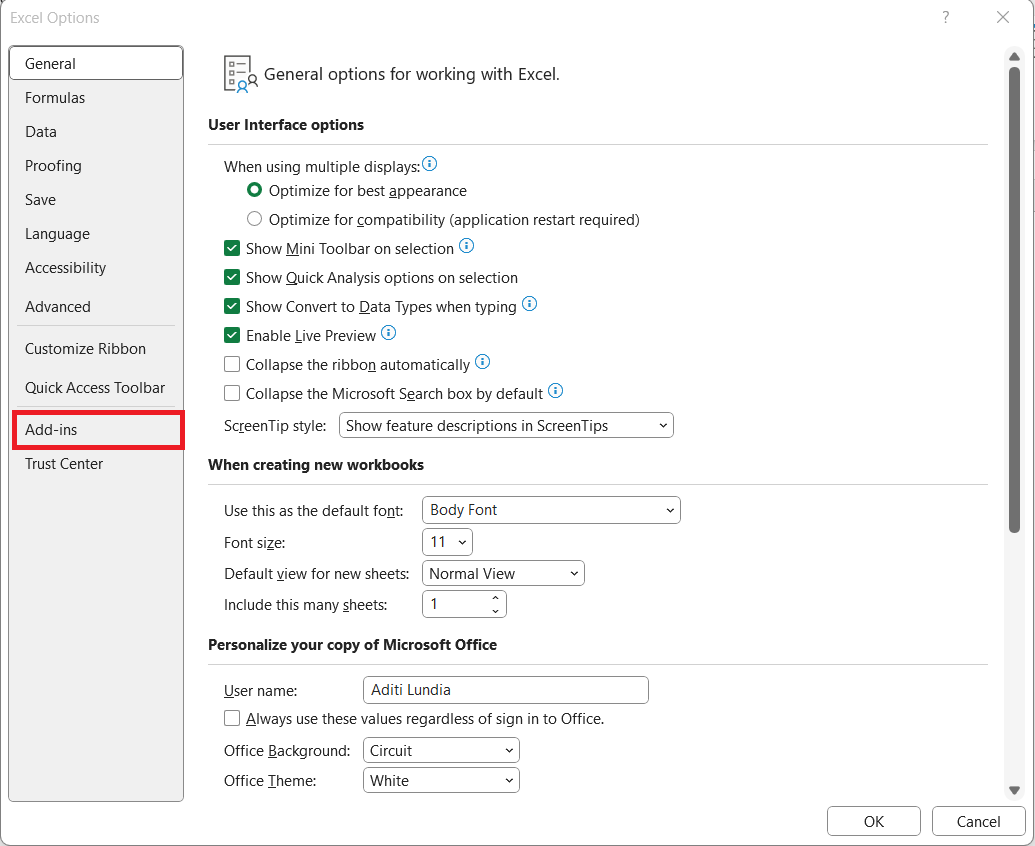Enable Collapse the Microsoft Search box by default
The image size is (1035, 846).
tap(232, 393)
